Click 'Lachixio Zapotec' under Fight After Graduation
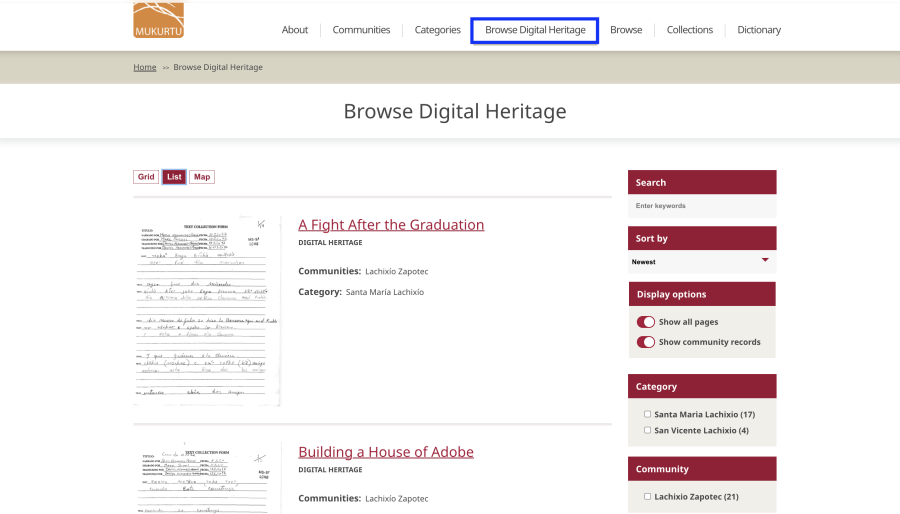This screenshot has width=900, height=514. (397, 271)
